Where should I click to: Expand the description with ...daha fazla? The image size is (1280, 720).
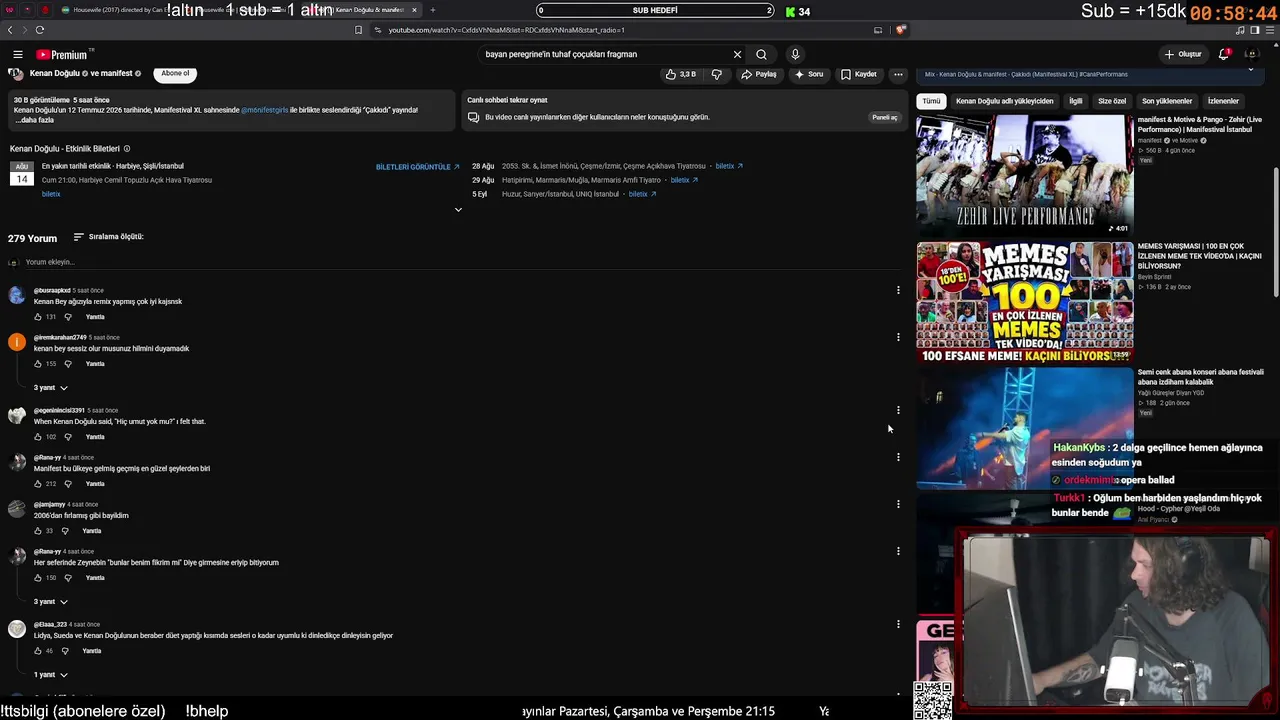click(35, 120)
